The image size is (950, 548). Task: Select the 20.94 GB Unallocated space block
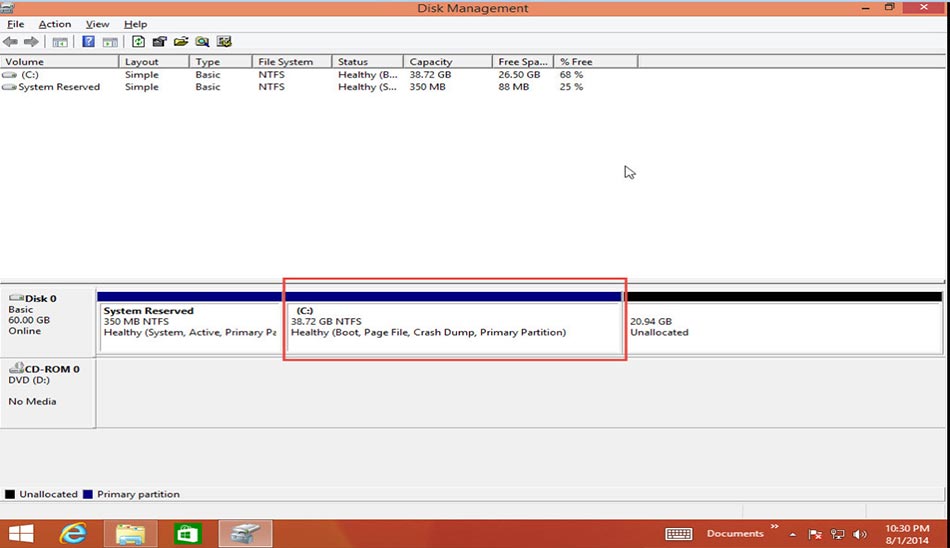783,322
